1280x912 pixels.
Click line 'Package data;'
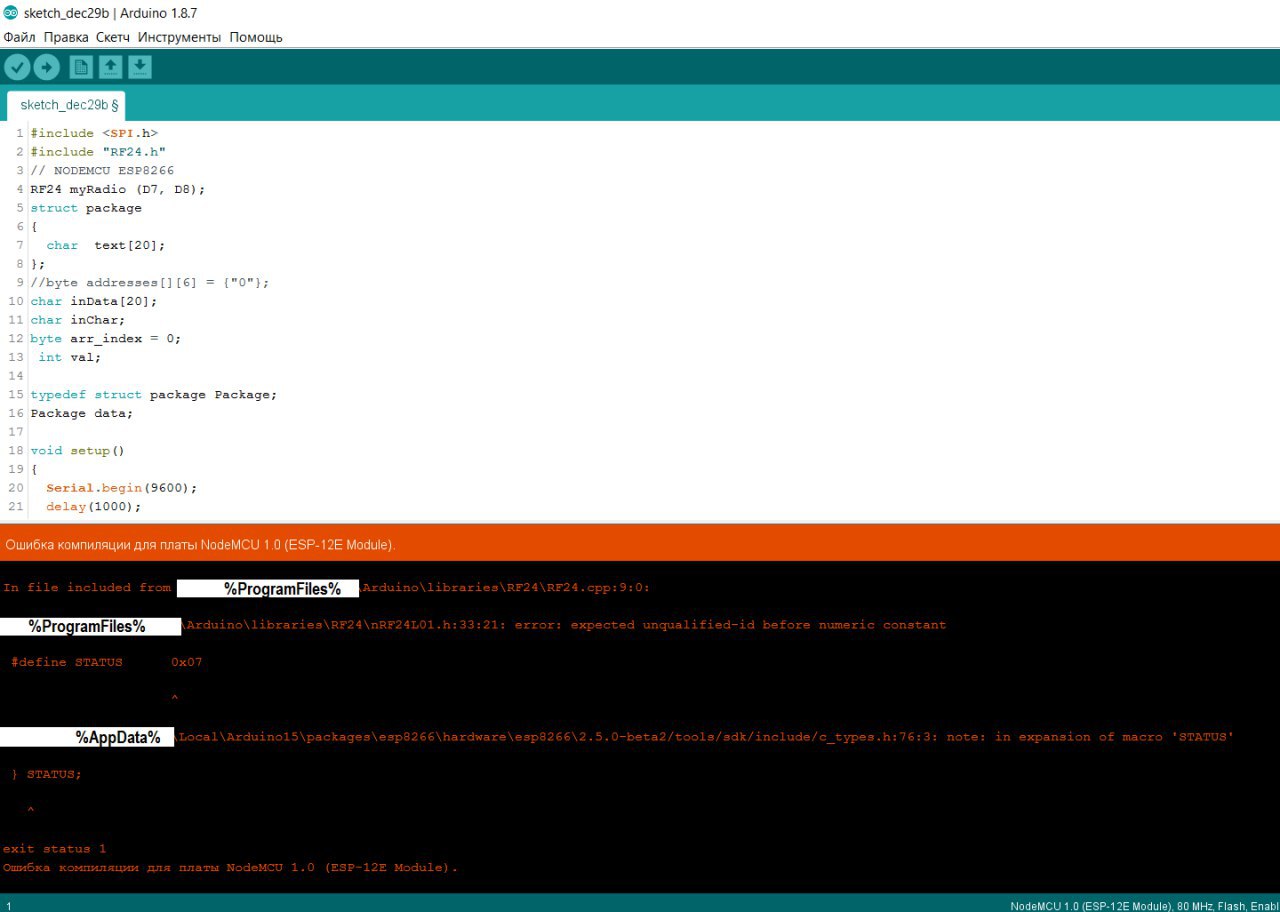pos(82,413)
